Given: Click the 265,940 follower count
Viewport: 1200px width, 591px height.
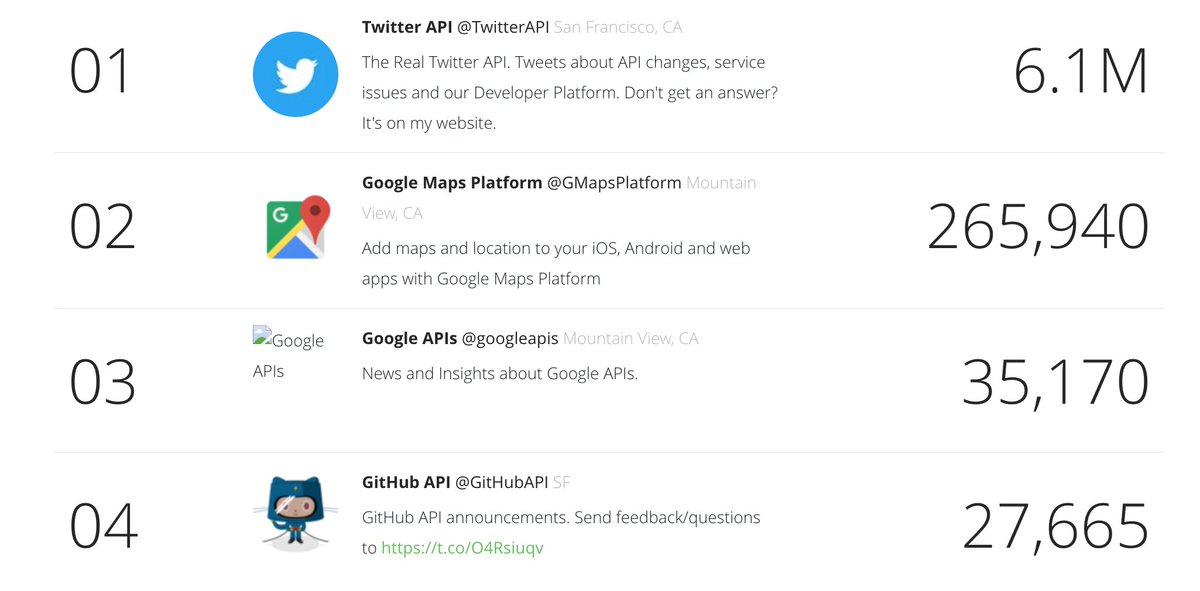Looking at the screenshot, I should click(x=1038, y=227).
